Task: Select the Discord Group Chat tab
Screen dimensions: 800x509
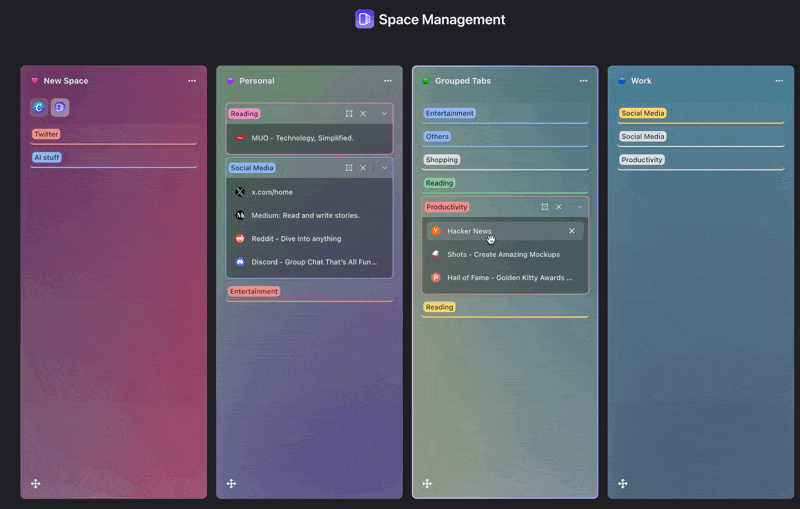Action: 313,262
